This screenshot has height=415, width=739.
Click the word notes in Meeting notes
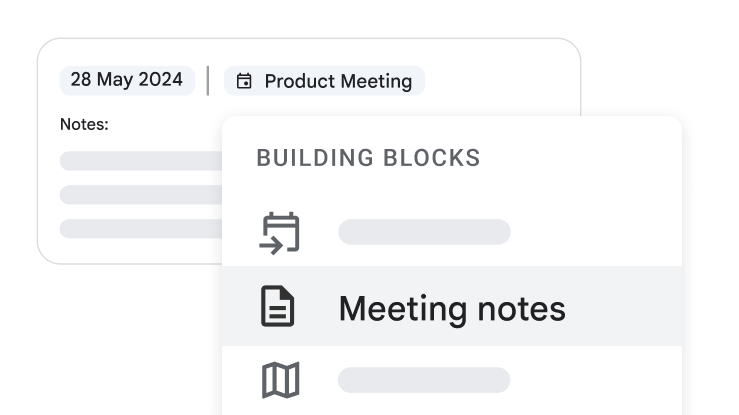[x=523, y=308]
